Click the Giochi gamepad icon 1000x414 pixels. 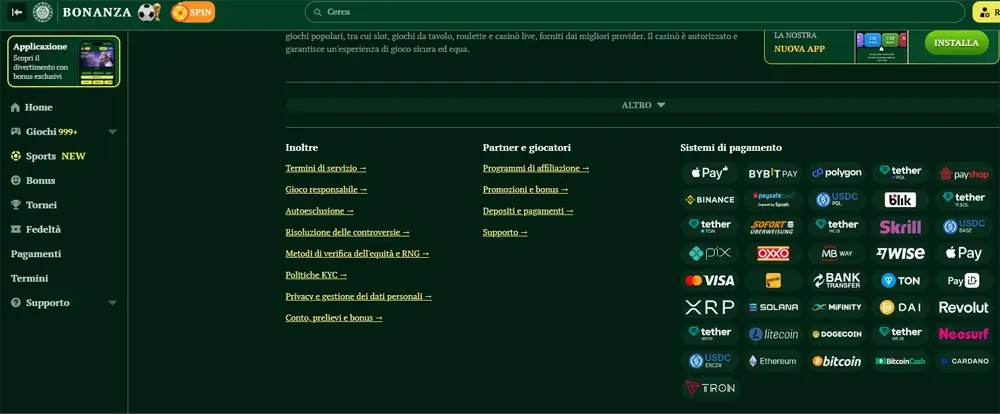(x=15, y=132)
